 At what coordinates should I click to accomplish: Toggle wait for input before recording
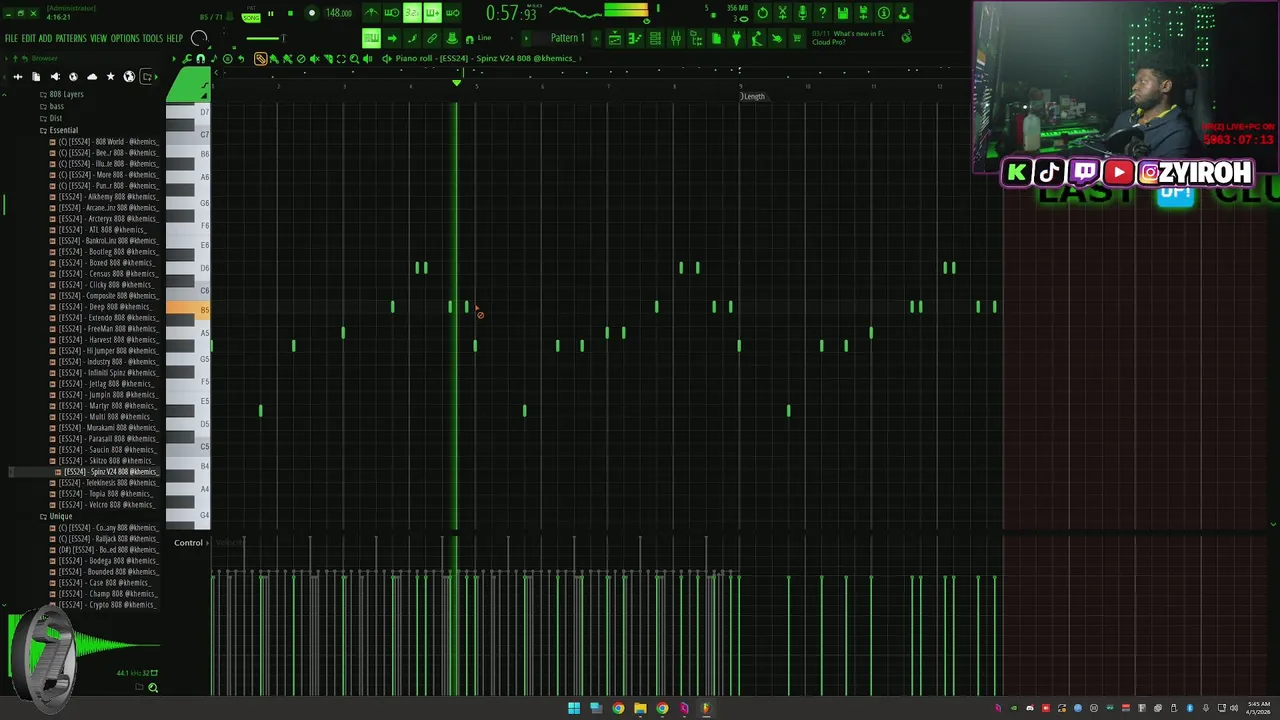click(392, 13)
